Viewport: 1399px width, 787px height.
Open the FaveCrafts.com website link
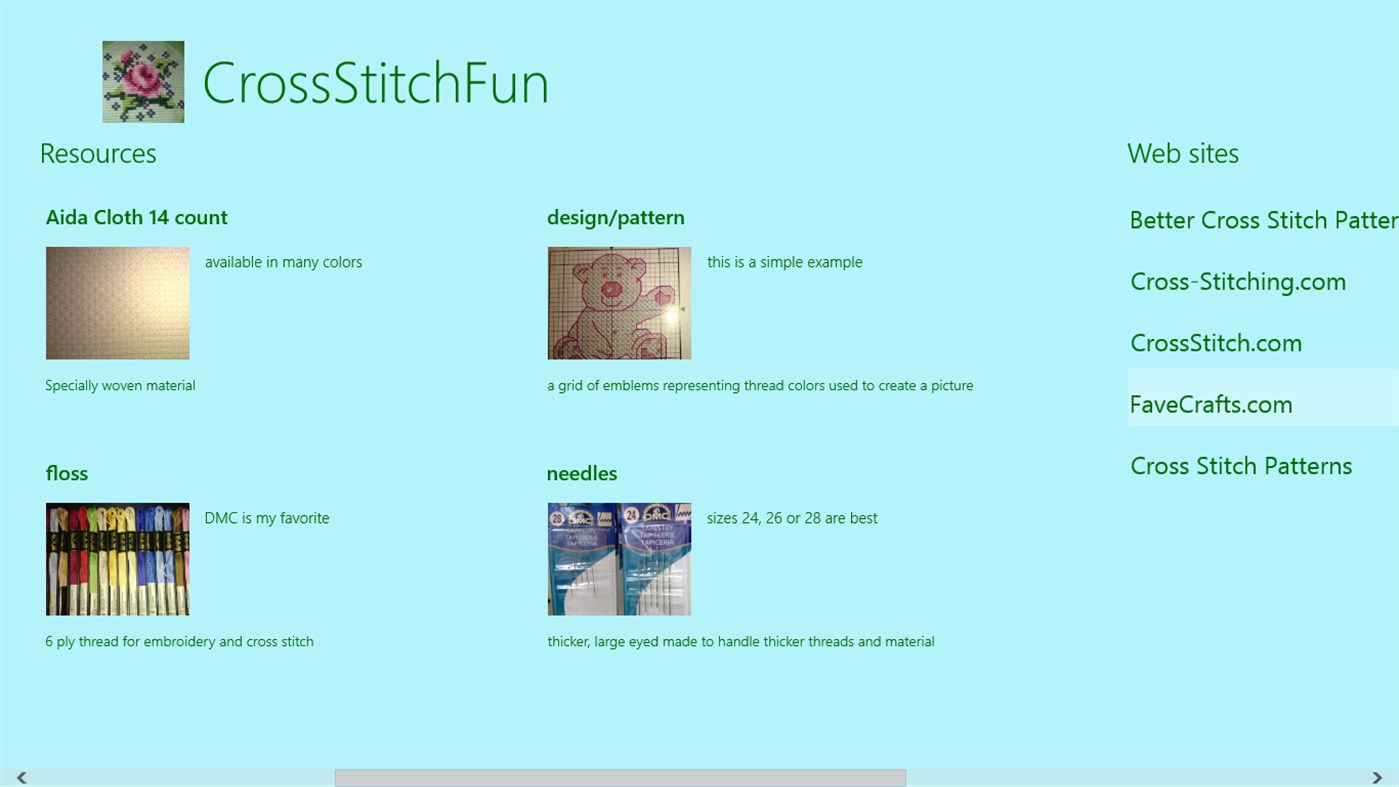click(1211, 405)
